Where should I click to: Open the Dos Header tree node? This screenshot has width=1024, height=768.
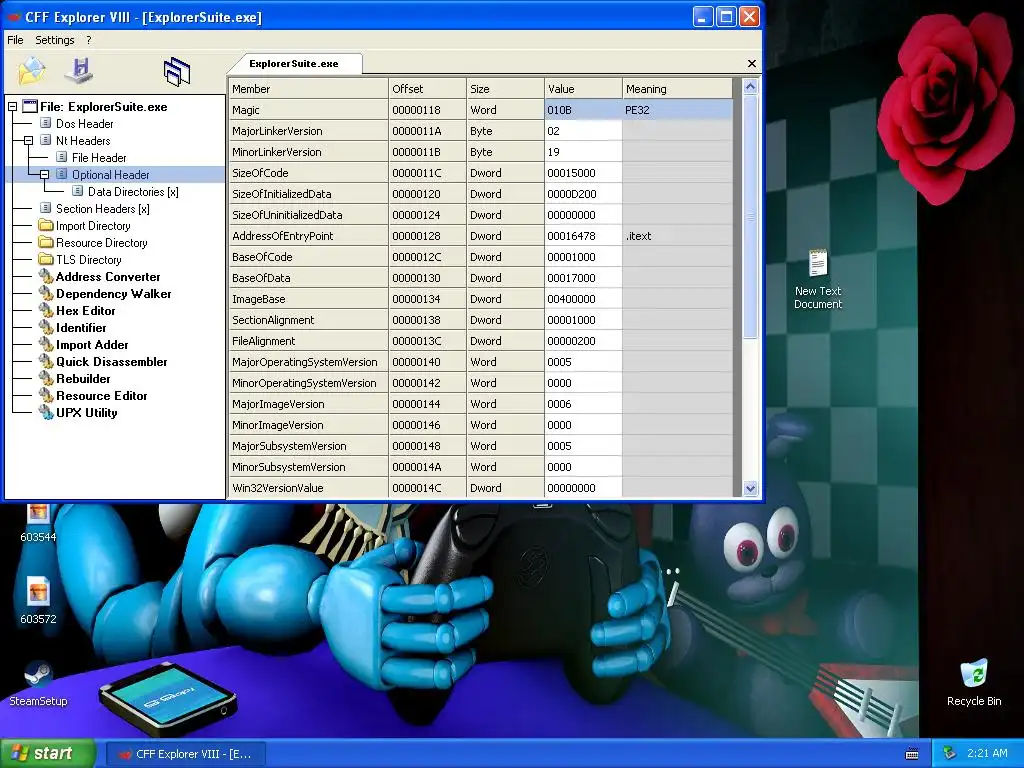84,123
